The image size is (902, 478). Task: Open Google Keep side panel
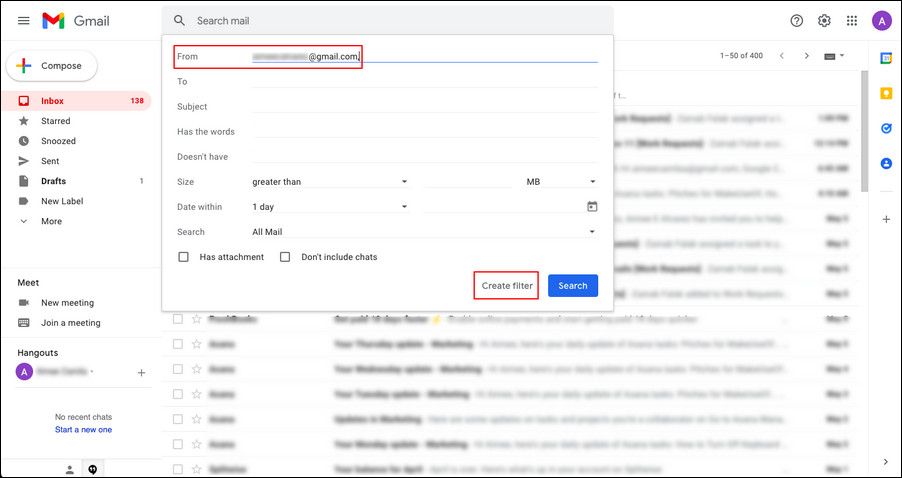[886, 94]
